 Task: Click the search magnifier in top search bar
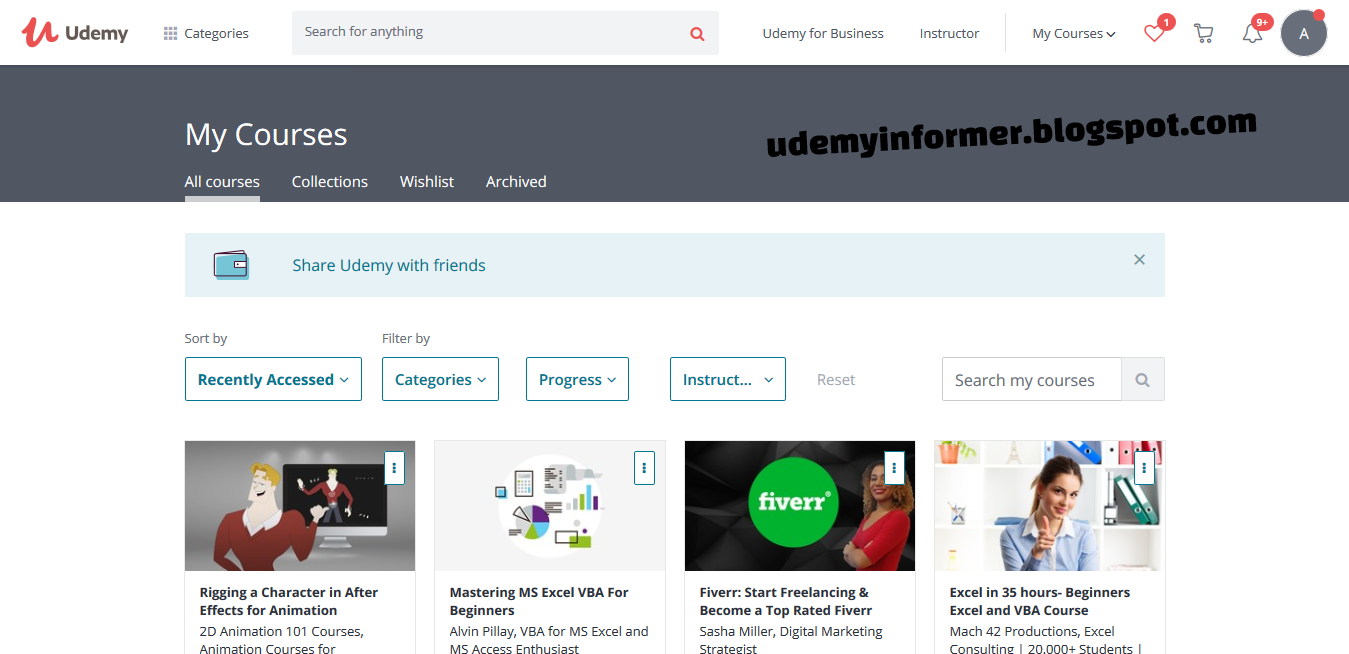point(696,32)
